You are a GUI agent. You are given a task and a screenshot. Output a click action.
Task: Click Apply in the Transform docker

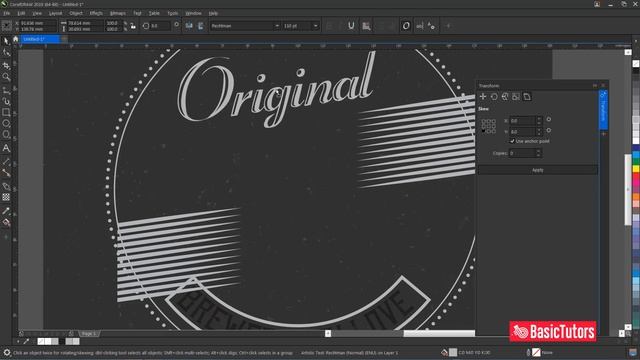(538, 170)
